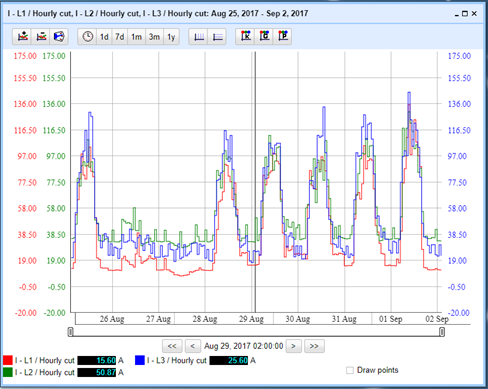488x389 pixels.
Task: Select the 1y time range
Action: (171, 36)
